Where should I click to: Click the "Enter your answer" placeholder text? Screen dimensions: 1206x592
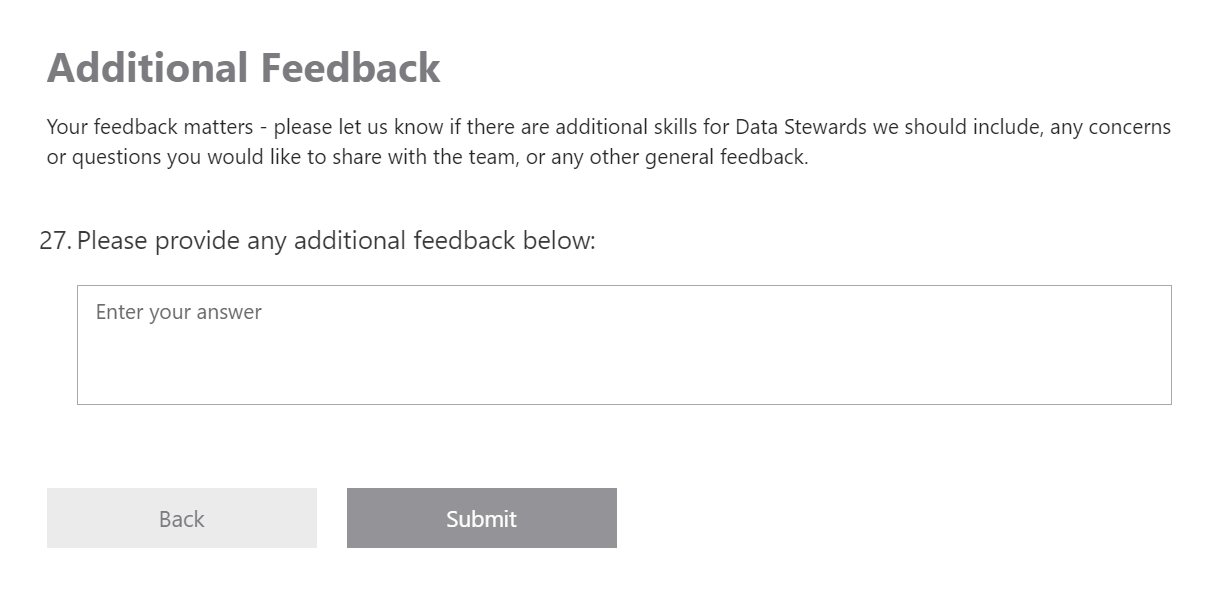(x=178, y=312)
